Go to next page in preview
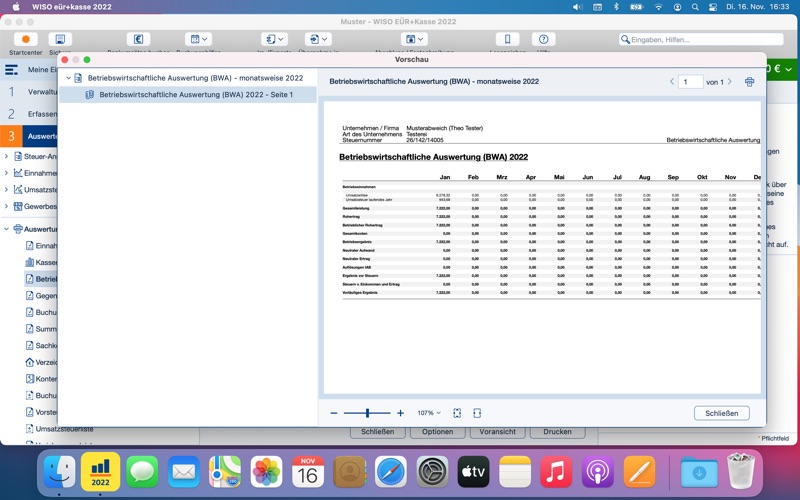Viewport: 800px width, 500px height. 730,82
